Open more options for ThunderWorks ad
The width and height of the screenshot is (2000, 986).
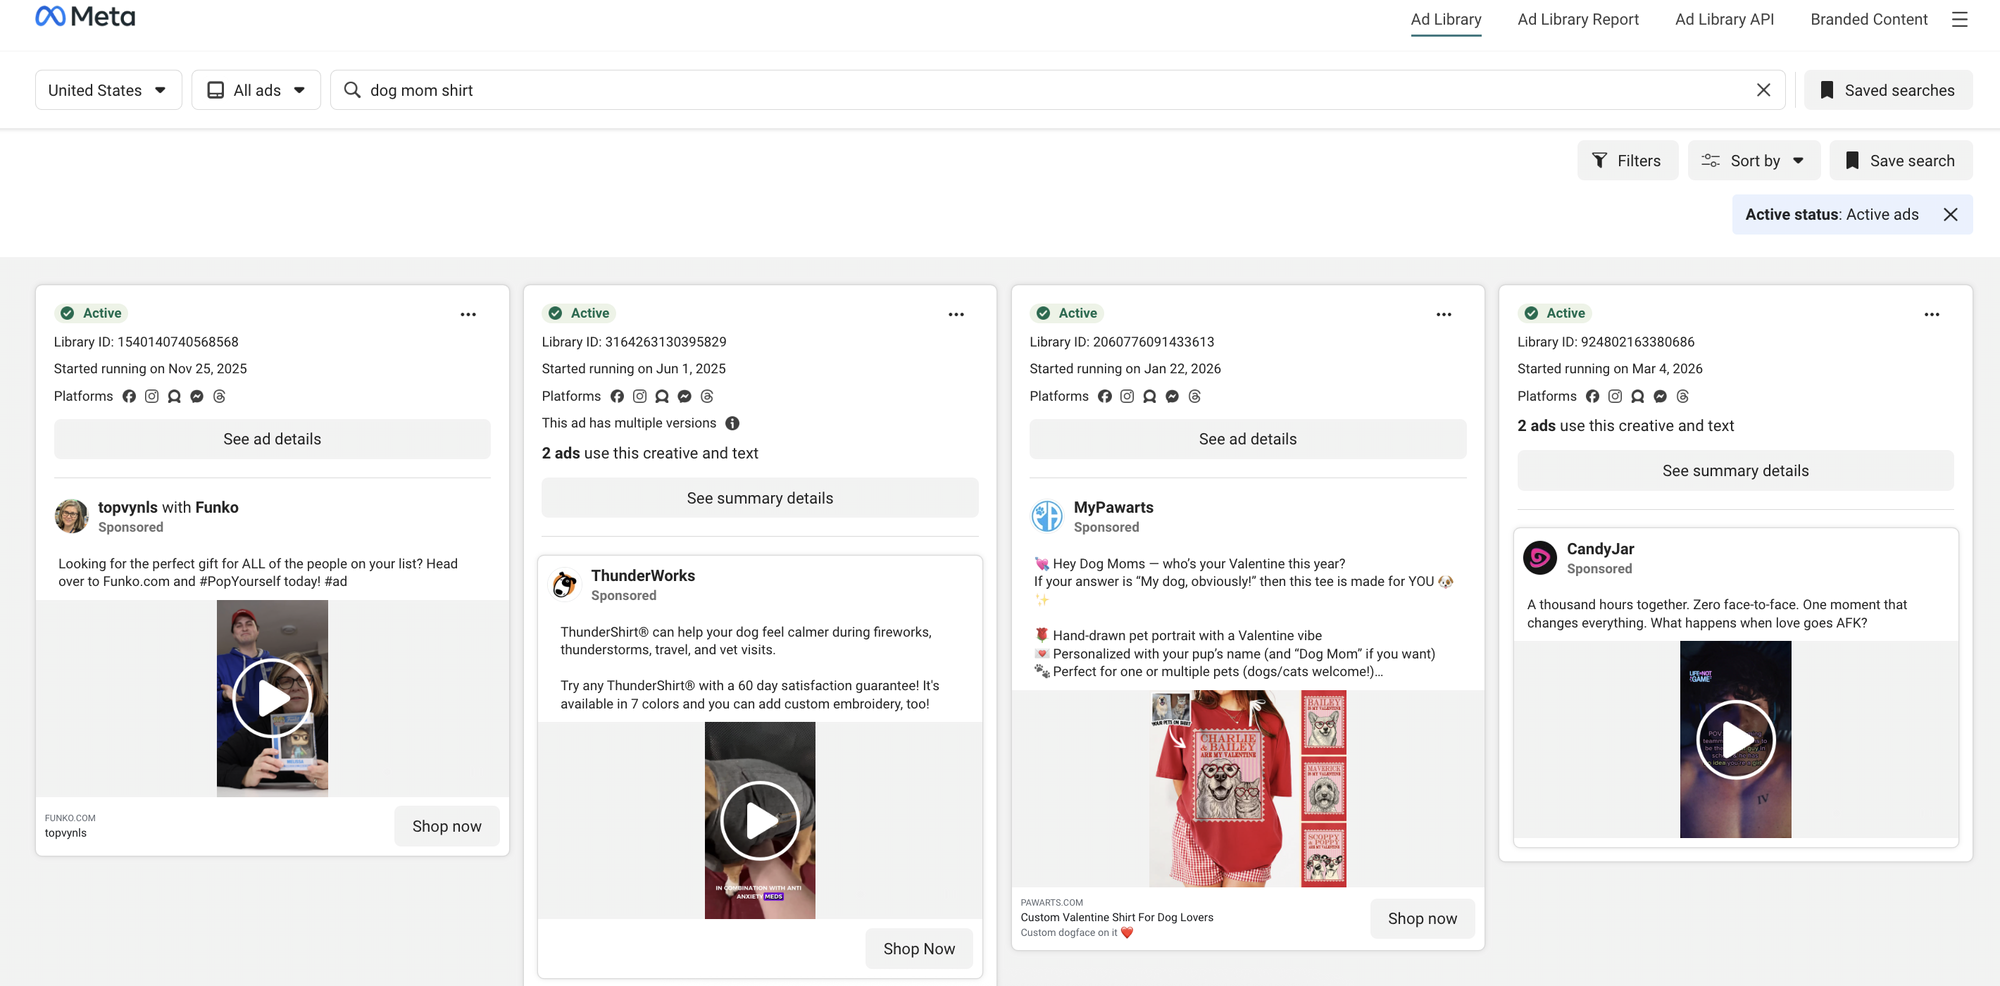(956, 314)
